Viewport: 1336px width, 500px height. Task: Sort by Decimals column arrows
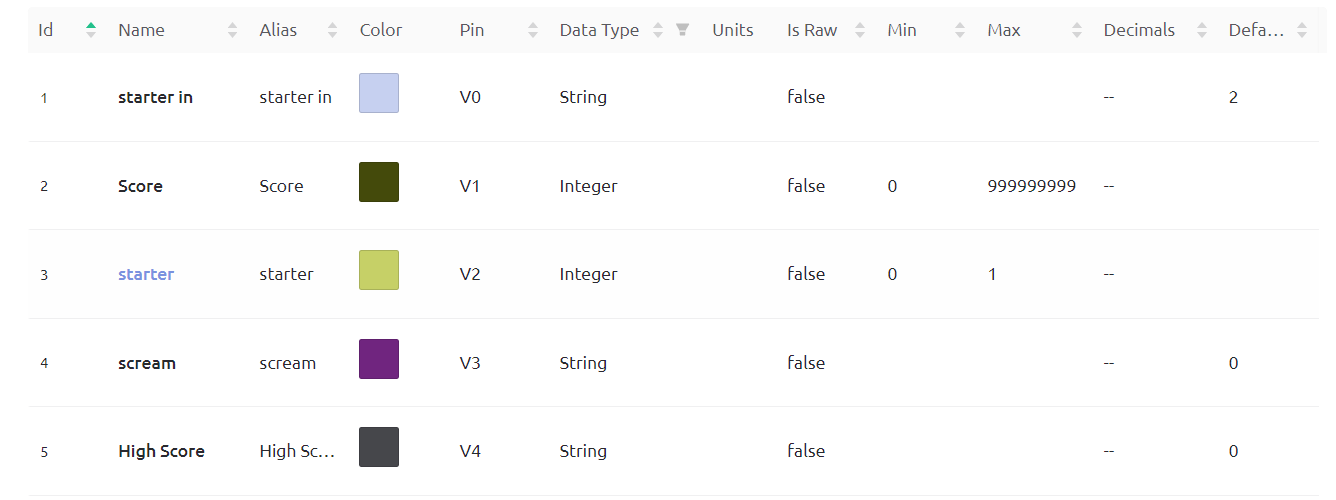1202,30
